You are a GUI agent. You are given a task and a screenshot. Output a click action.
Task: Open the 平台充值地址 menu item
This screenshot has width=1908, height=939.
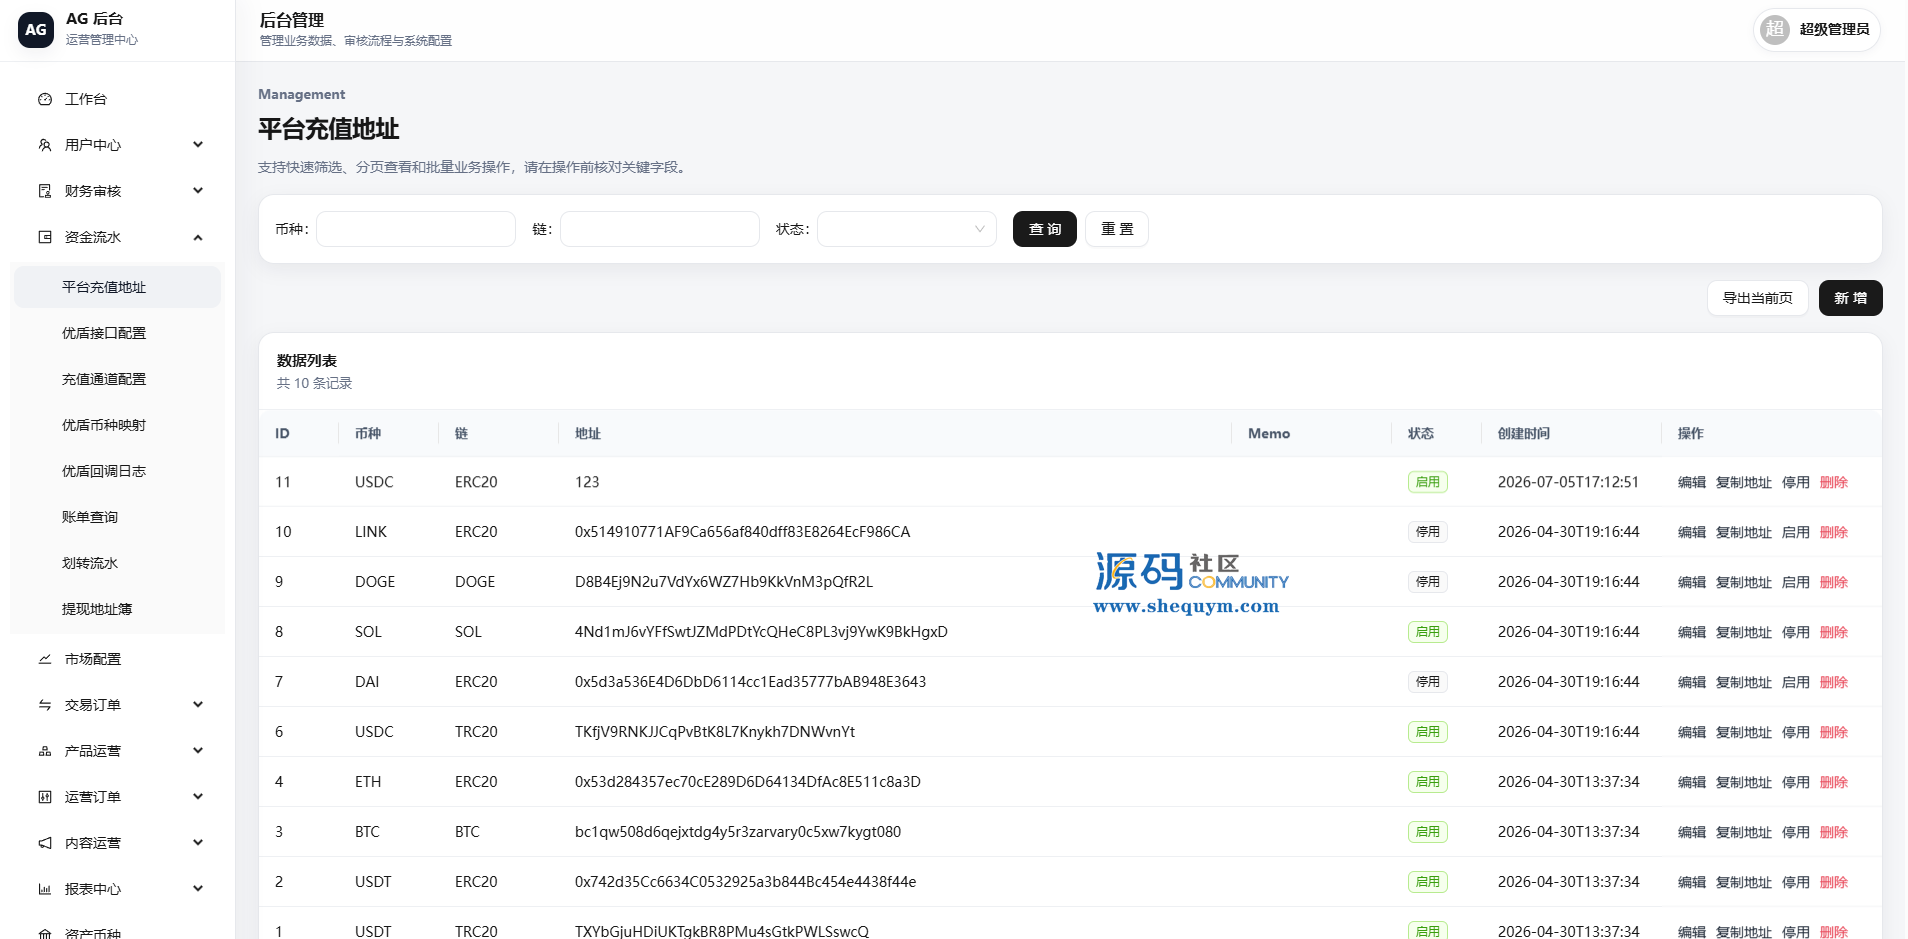[117, 287]
